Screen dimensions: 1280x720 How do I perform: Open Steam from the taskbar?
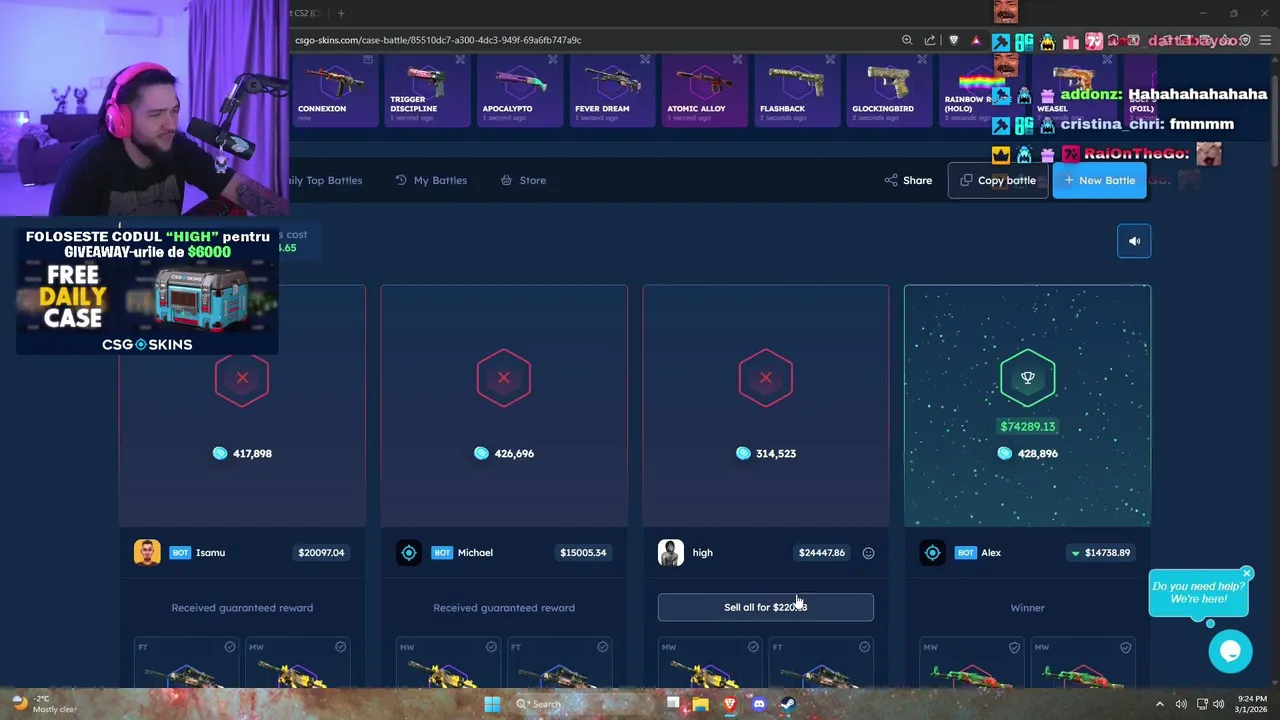[x=787, y=704]
